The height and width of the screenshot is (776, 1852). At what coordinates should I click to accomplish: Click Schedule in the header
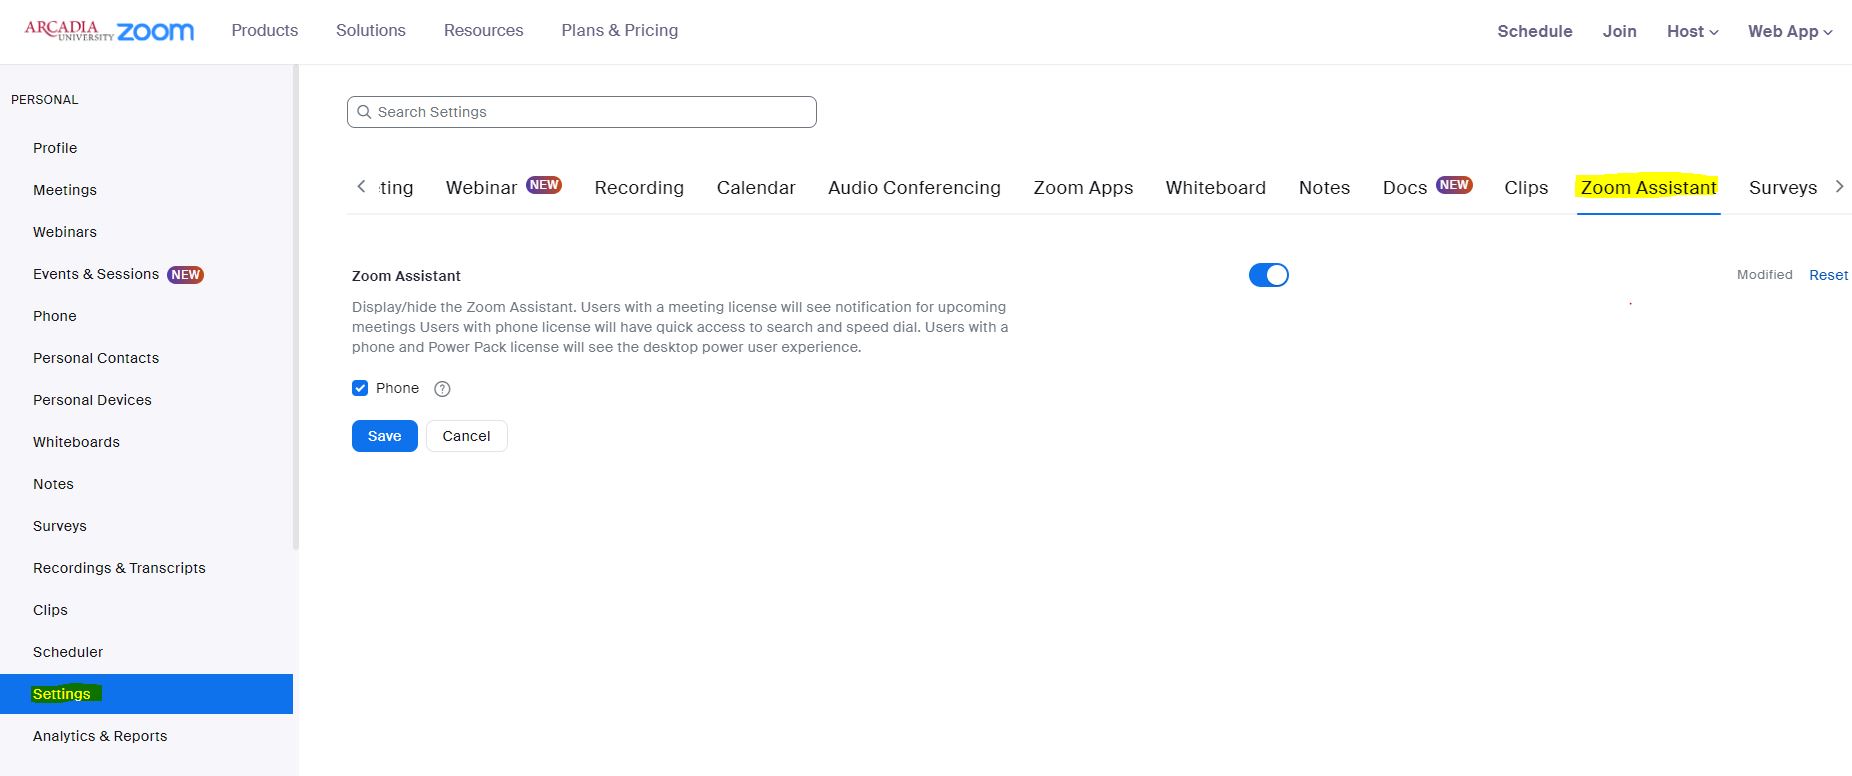tap(1535, 31)
